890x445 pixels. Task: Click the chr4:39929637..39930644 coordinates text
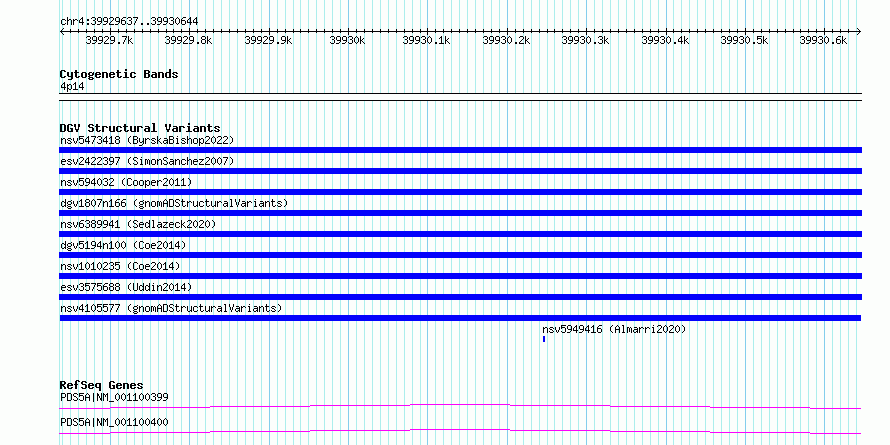129,21
